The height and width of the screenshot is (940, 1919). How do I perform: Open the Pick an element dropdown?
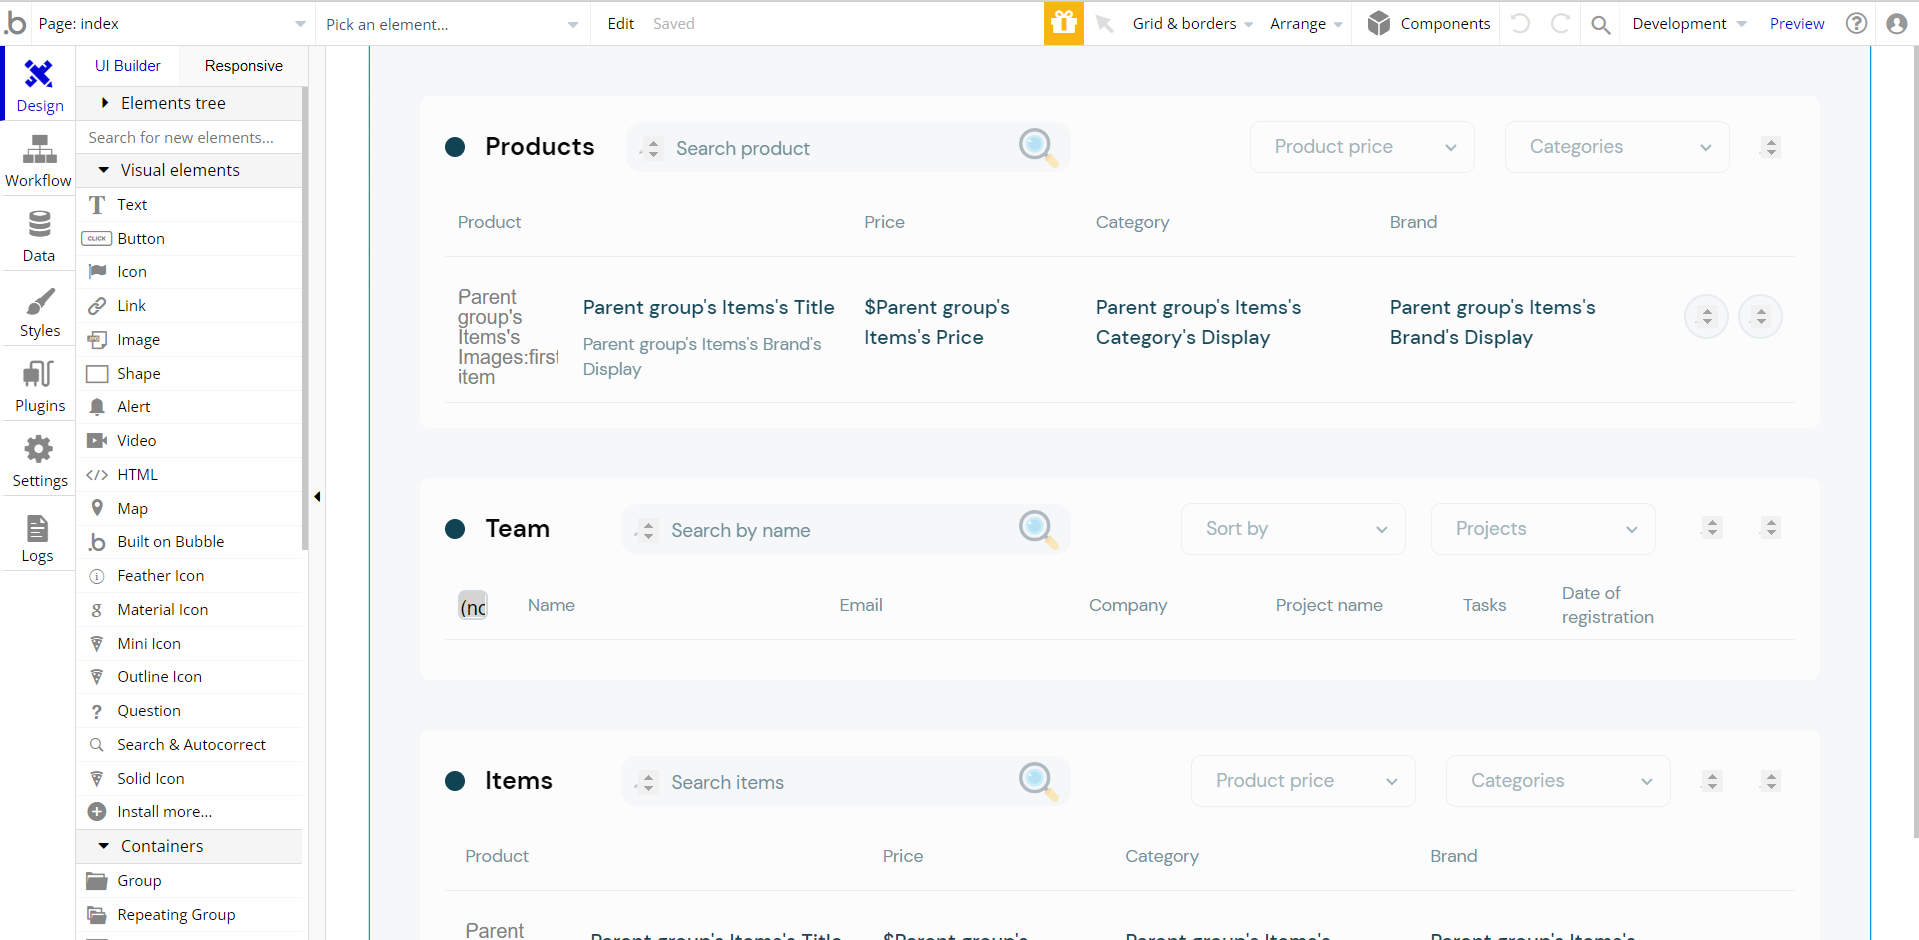click(x=452, y=24)
